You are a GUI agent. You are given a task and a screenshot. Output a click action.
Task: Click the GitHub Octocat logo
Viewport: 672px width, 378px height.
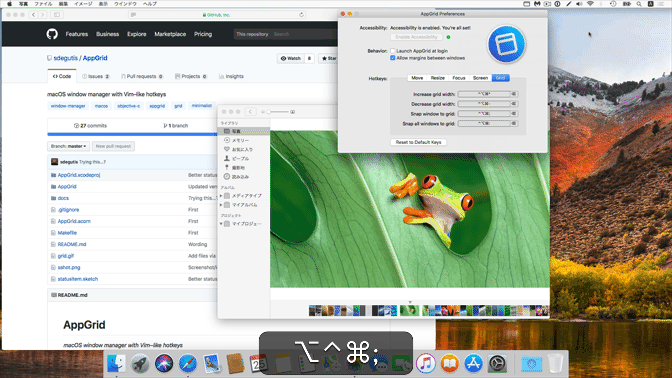point(52,34)
